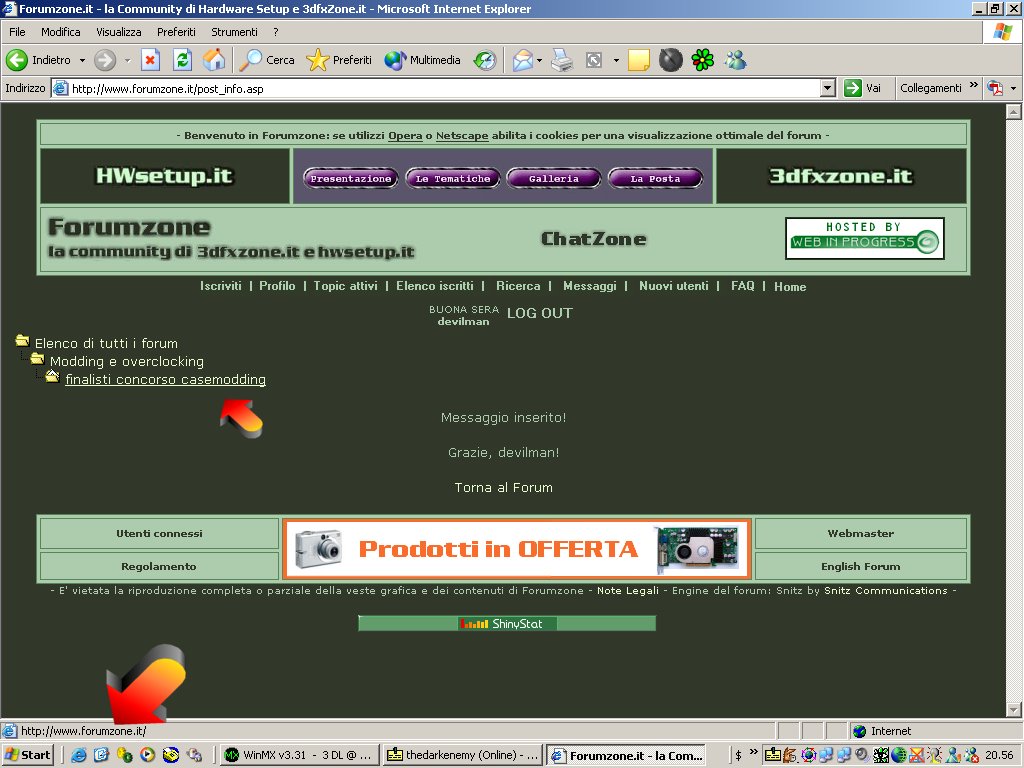The image size is (1024, 768).
Task: Print page with printer icon
Action: 562,60
